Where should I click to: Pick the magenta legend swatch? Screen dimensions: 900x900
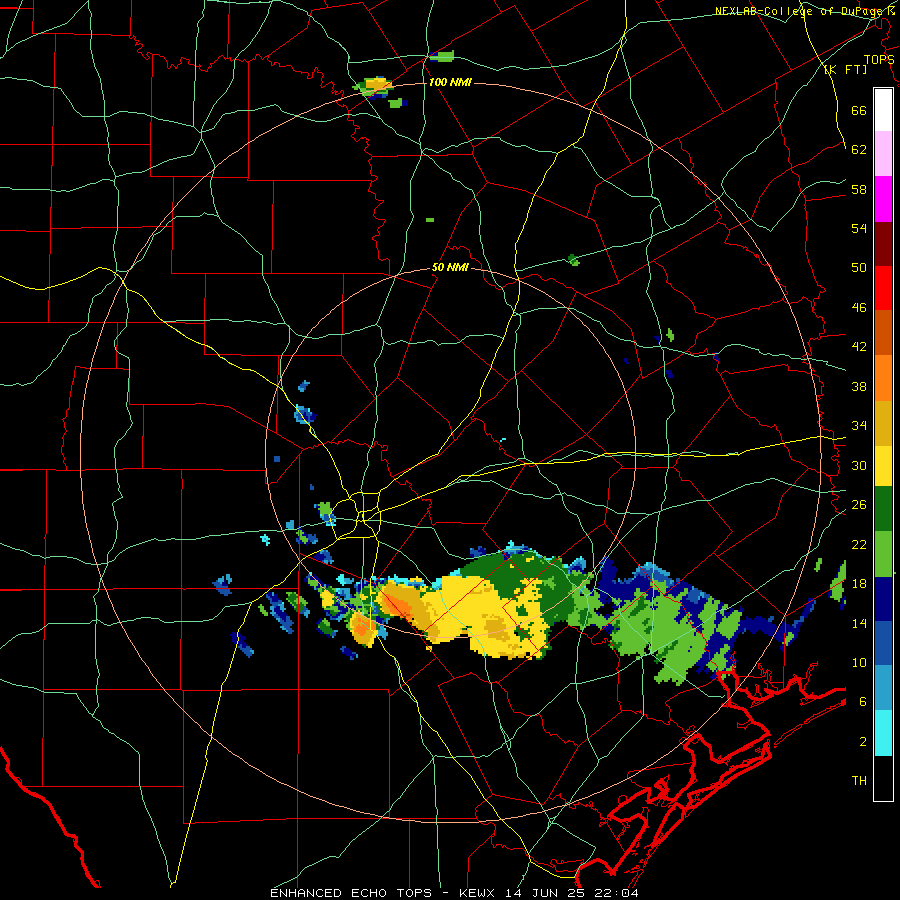(883, 199)
